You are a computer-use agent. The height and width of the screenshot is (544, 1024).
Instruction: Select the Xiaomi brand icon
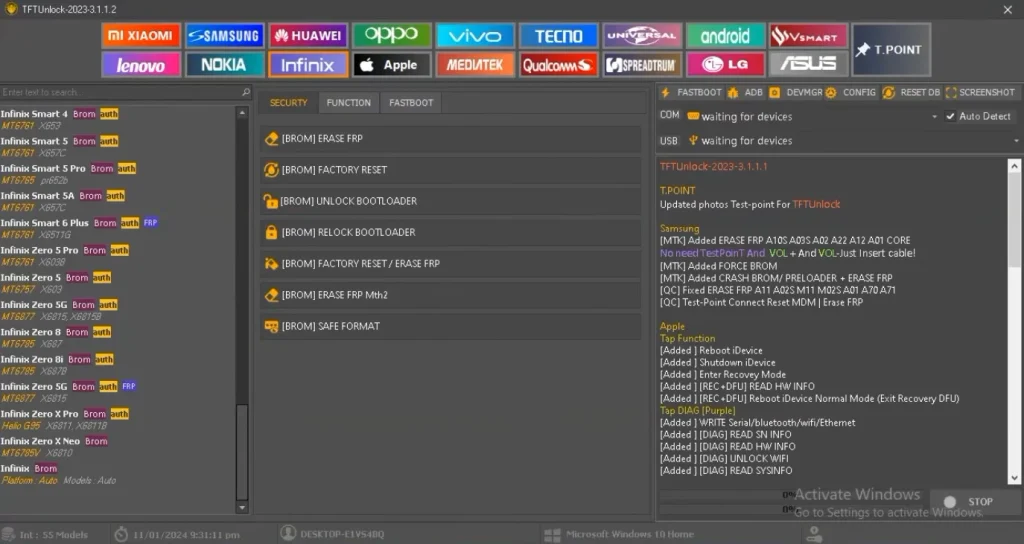(x=140, y=36)
